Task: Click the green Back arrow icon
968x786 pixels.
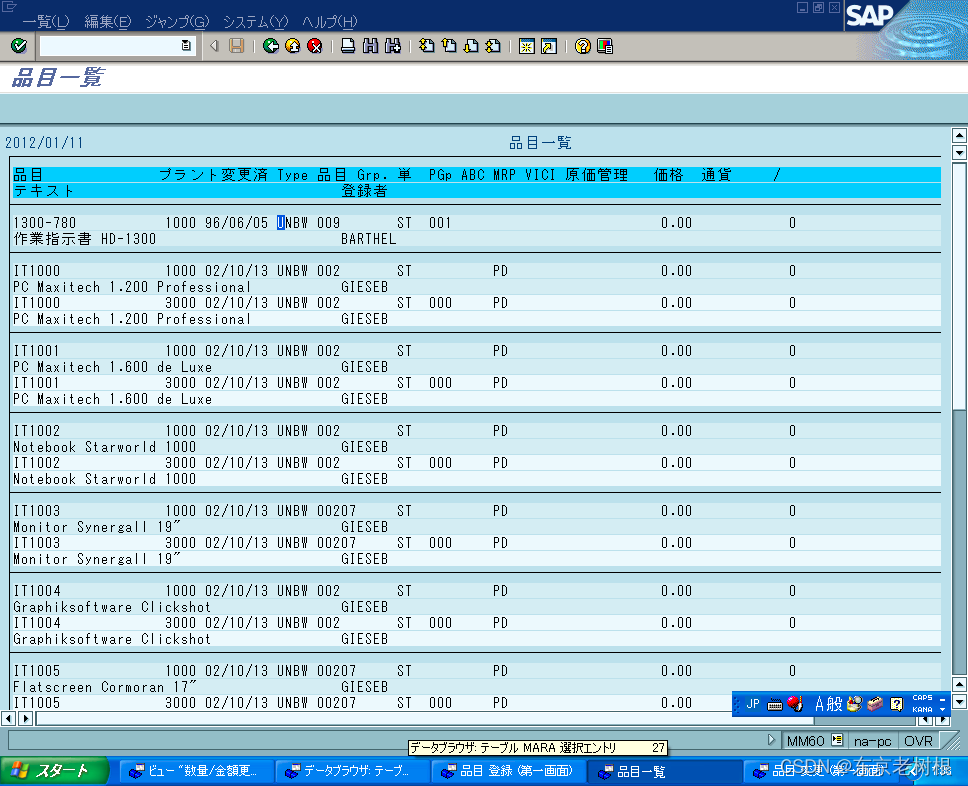Action: pos(270,46)
